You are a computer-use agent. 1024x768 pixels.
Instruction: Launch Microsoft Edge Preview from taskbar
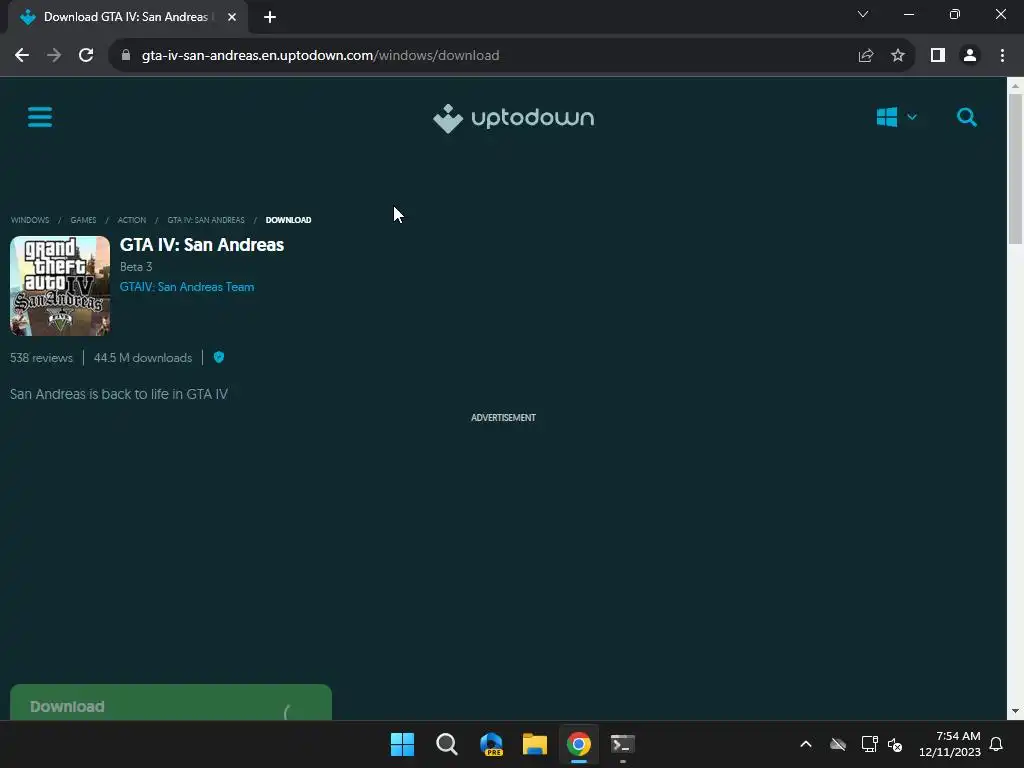click(491, 744)
